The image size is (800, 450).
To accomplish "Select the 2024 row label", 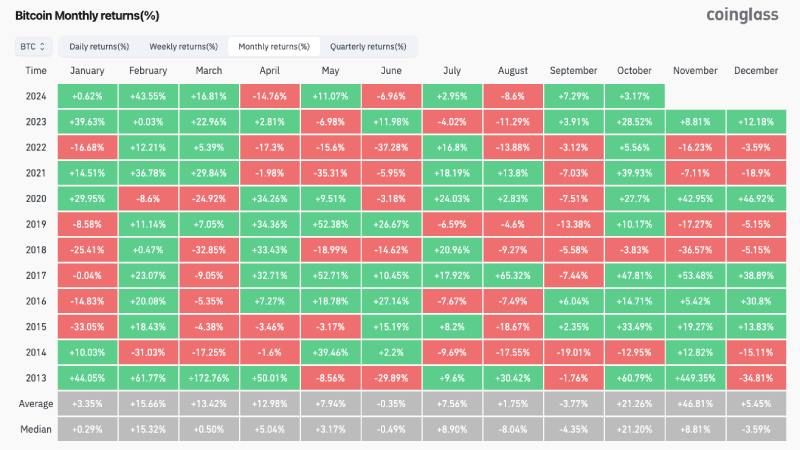I will click(x=36, y=96).
